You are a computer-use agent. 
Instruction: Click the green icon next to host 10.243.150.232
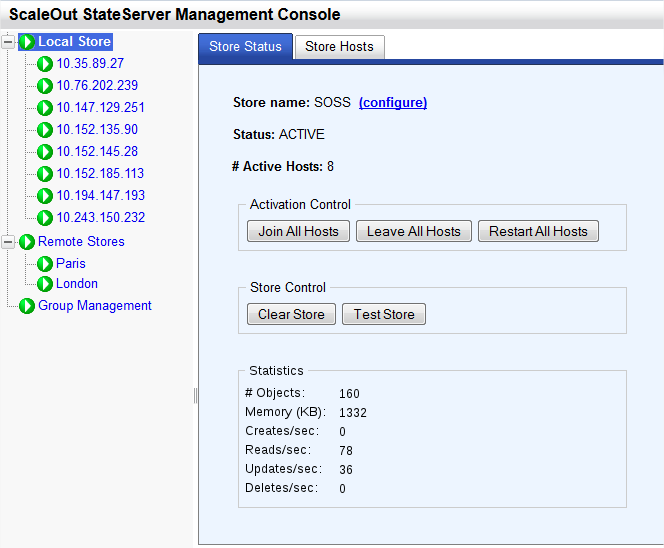pos(45,218)
